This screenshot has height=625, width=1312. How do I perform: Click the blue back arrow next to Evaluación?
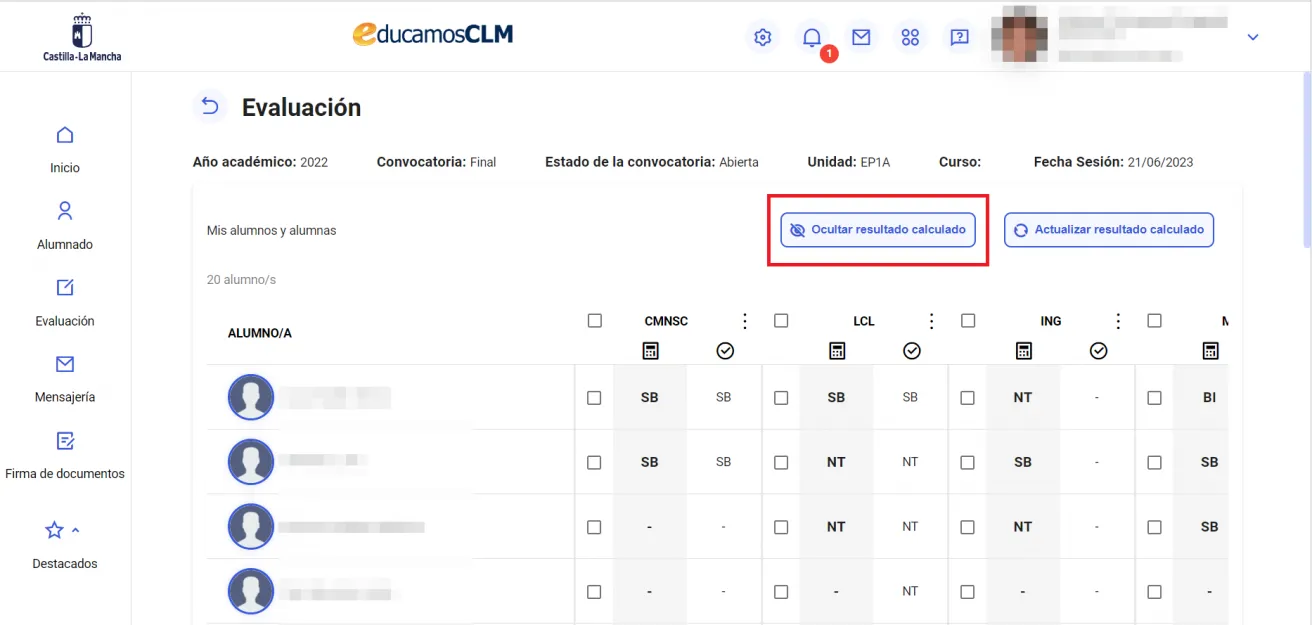[210, 105]
